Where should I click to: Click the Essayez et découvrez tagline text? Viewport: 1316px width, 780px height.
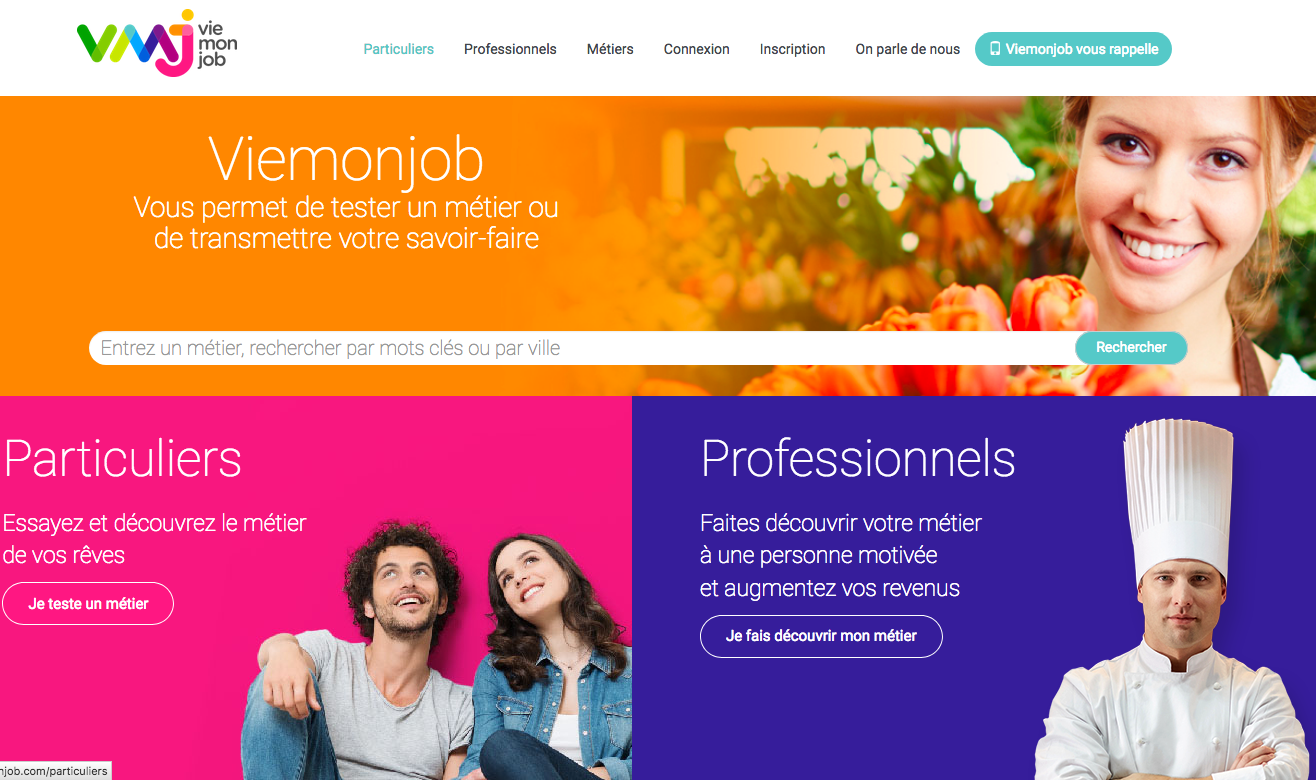point(154,538)
